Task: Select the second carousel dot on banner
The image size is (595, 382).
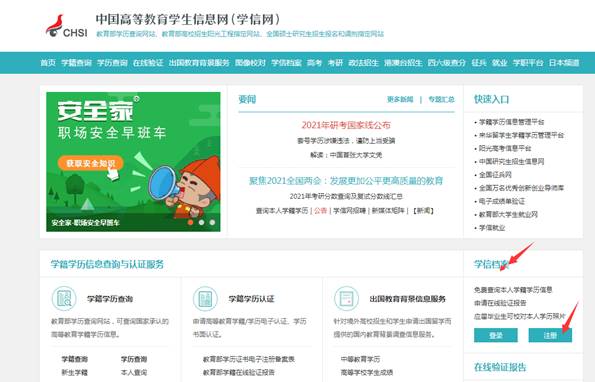Action: point(201,222)
